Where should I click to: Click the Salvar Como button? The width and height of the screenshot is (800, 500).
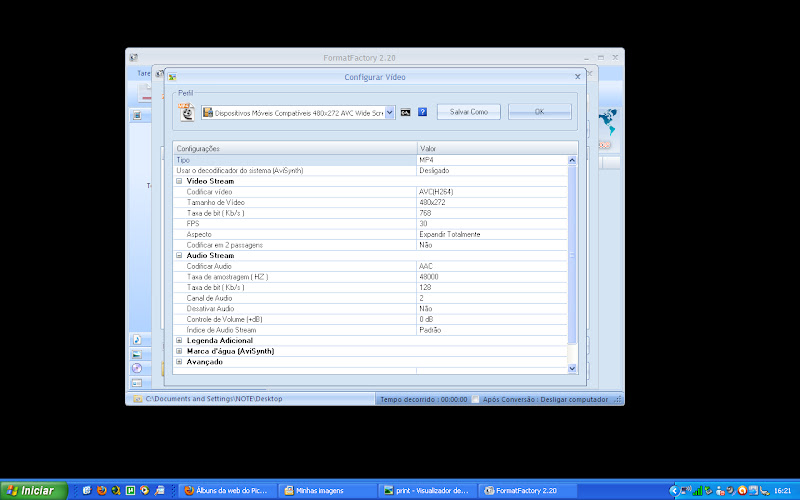pos(468,112)
